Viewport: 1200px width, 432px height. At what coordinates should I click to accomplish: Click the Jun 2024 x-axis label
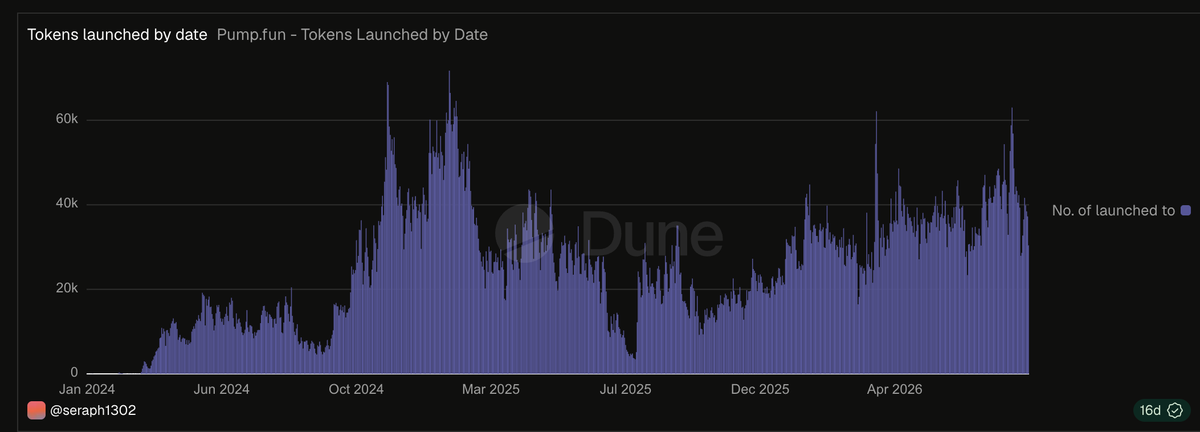coord(220,389)
